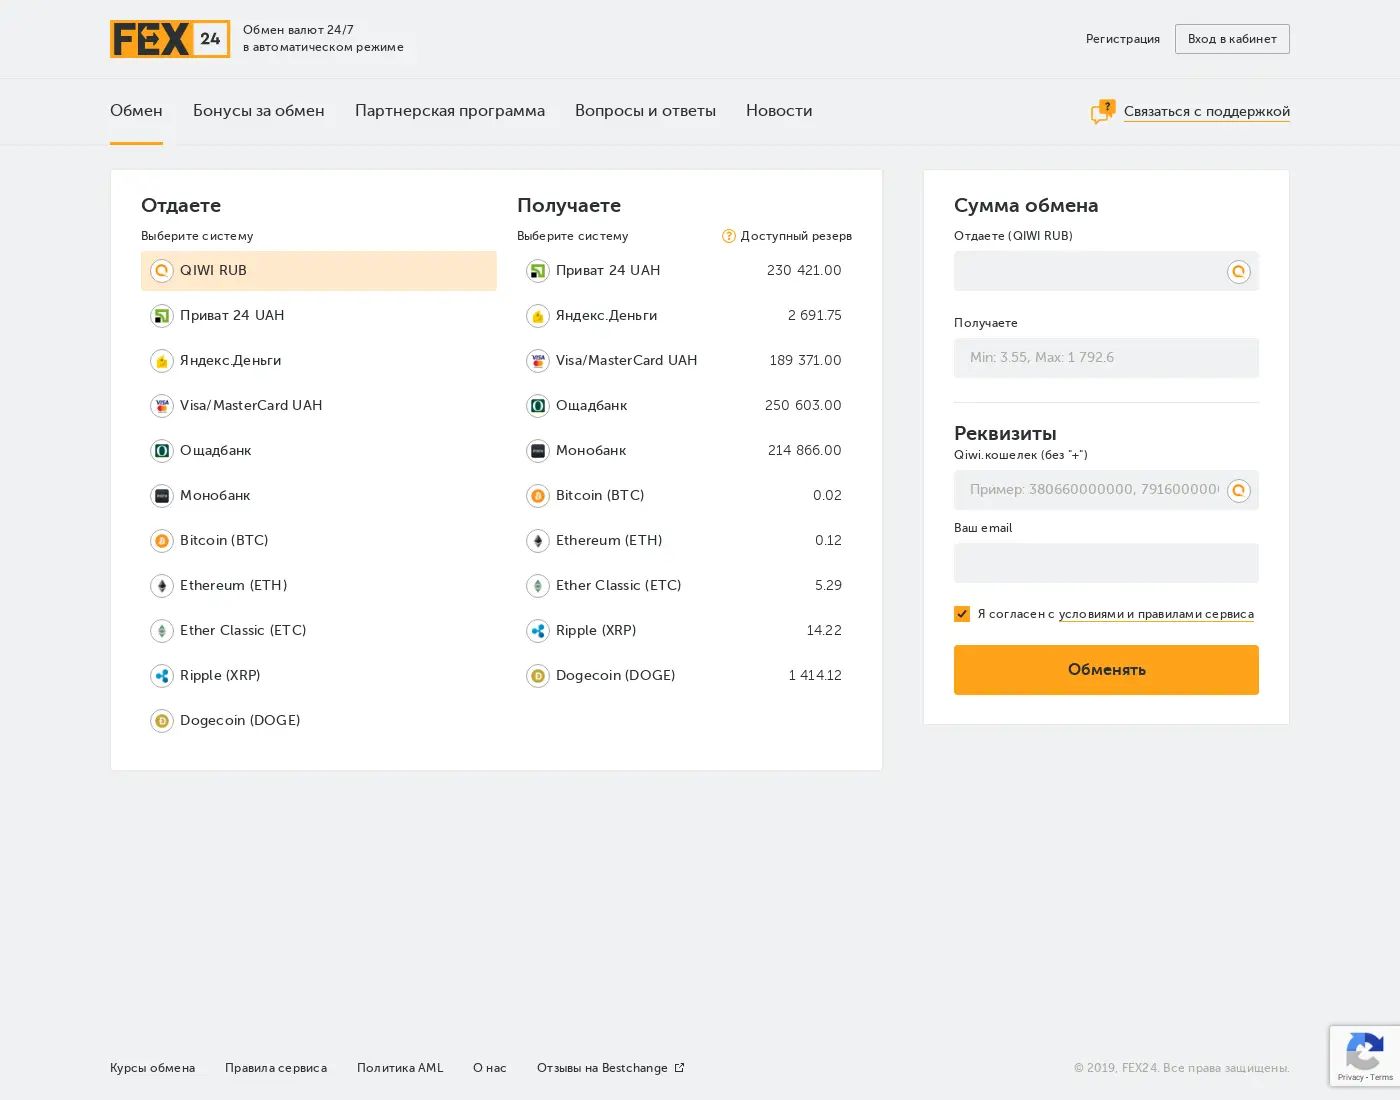Open the Бонусы за обмен tab
This screenshot has width=1400, height=1100.
pos(259,111)
